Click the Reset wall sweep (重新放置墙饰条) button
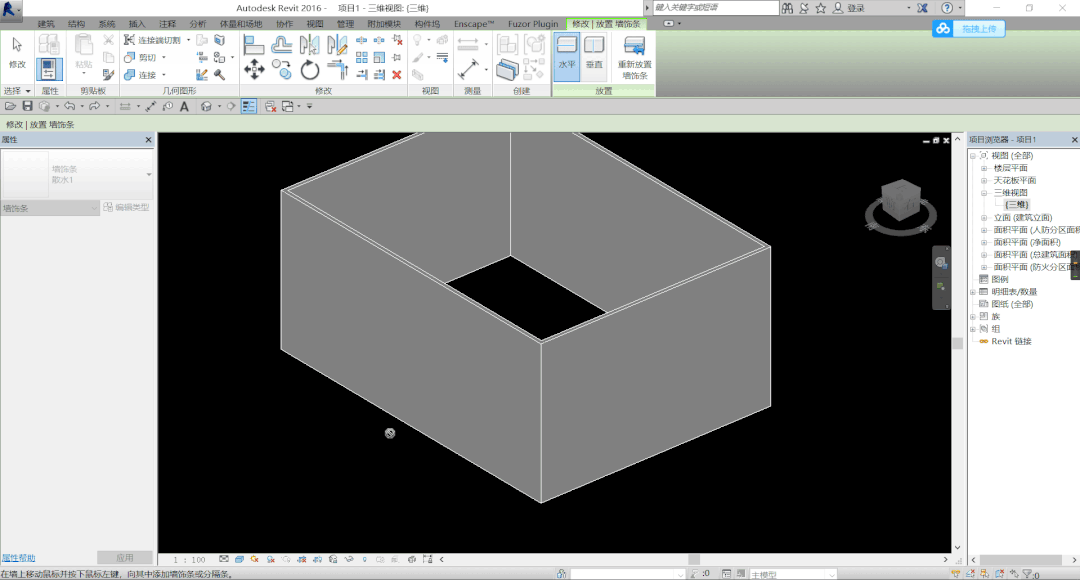The height and width of the screenshot is (580, 1080). (x=634, y=58)
